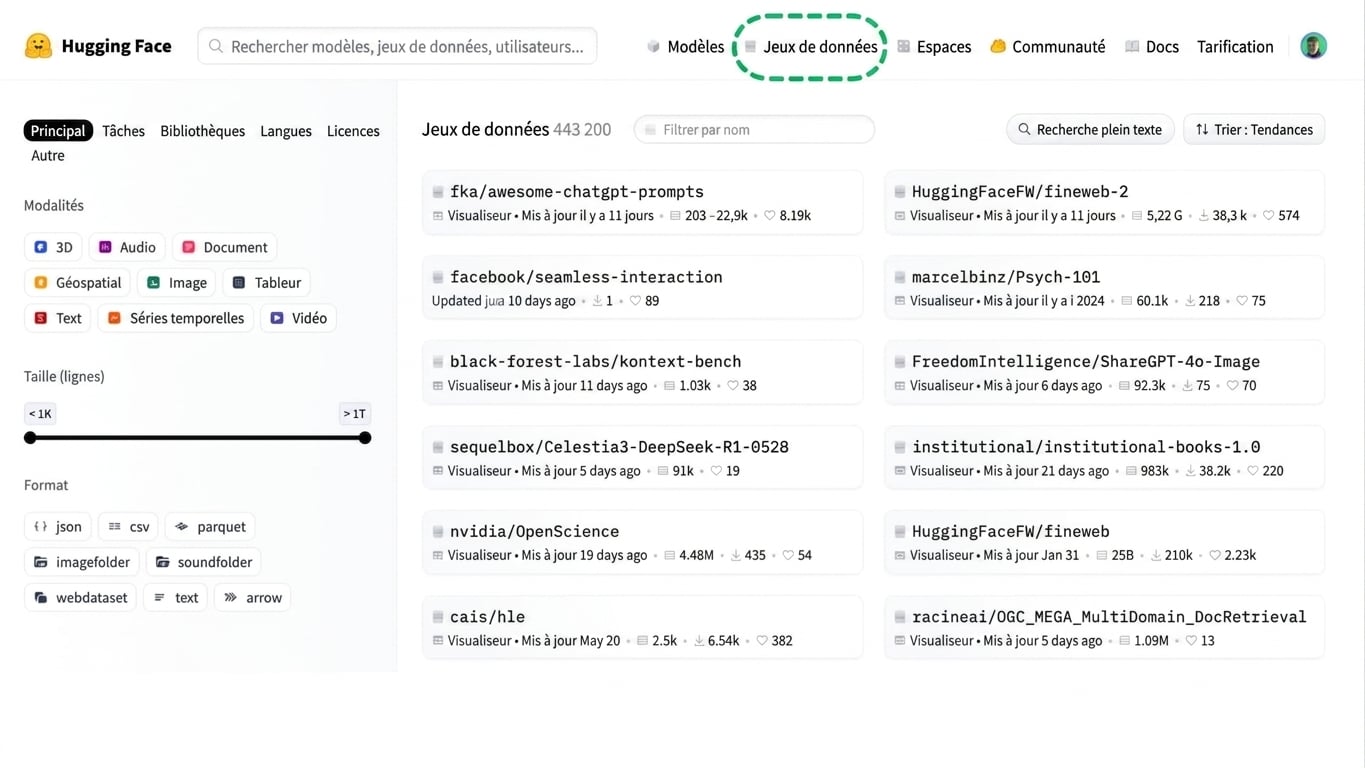Image resolution: width=1365 pixels, height=768 pixels.
Task: Click the right handle of the Taille slider
Action: click(x=365, y=438)
